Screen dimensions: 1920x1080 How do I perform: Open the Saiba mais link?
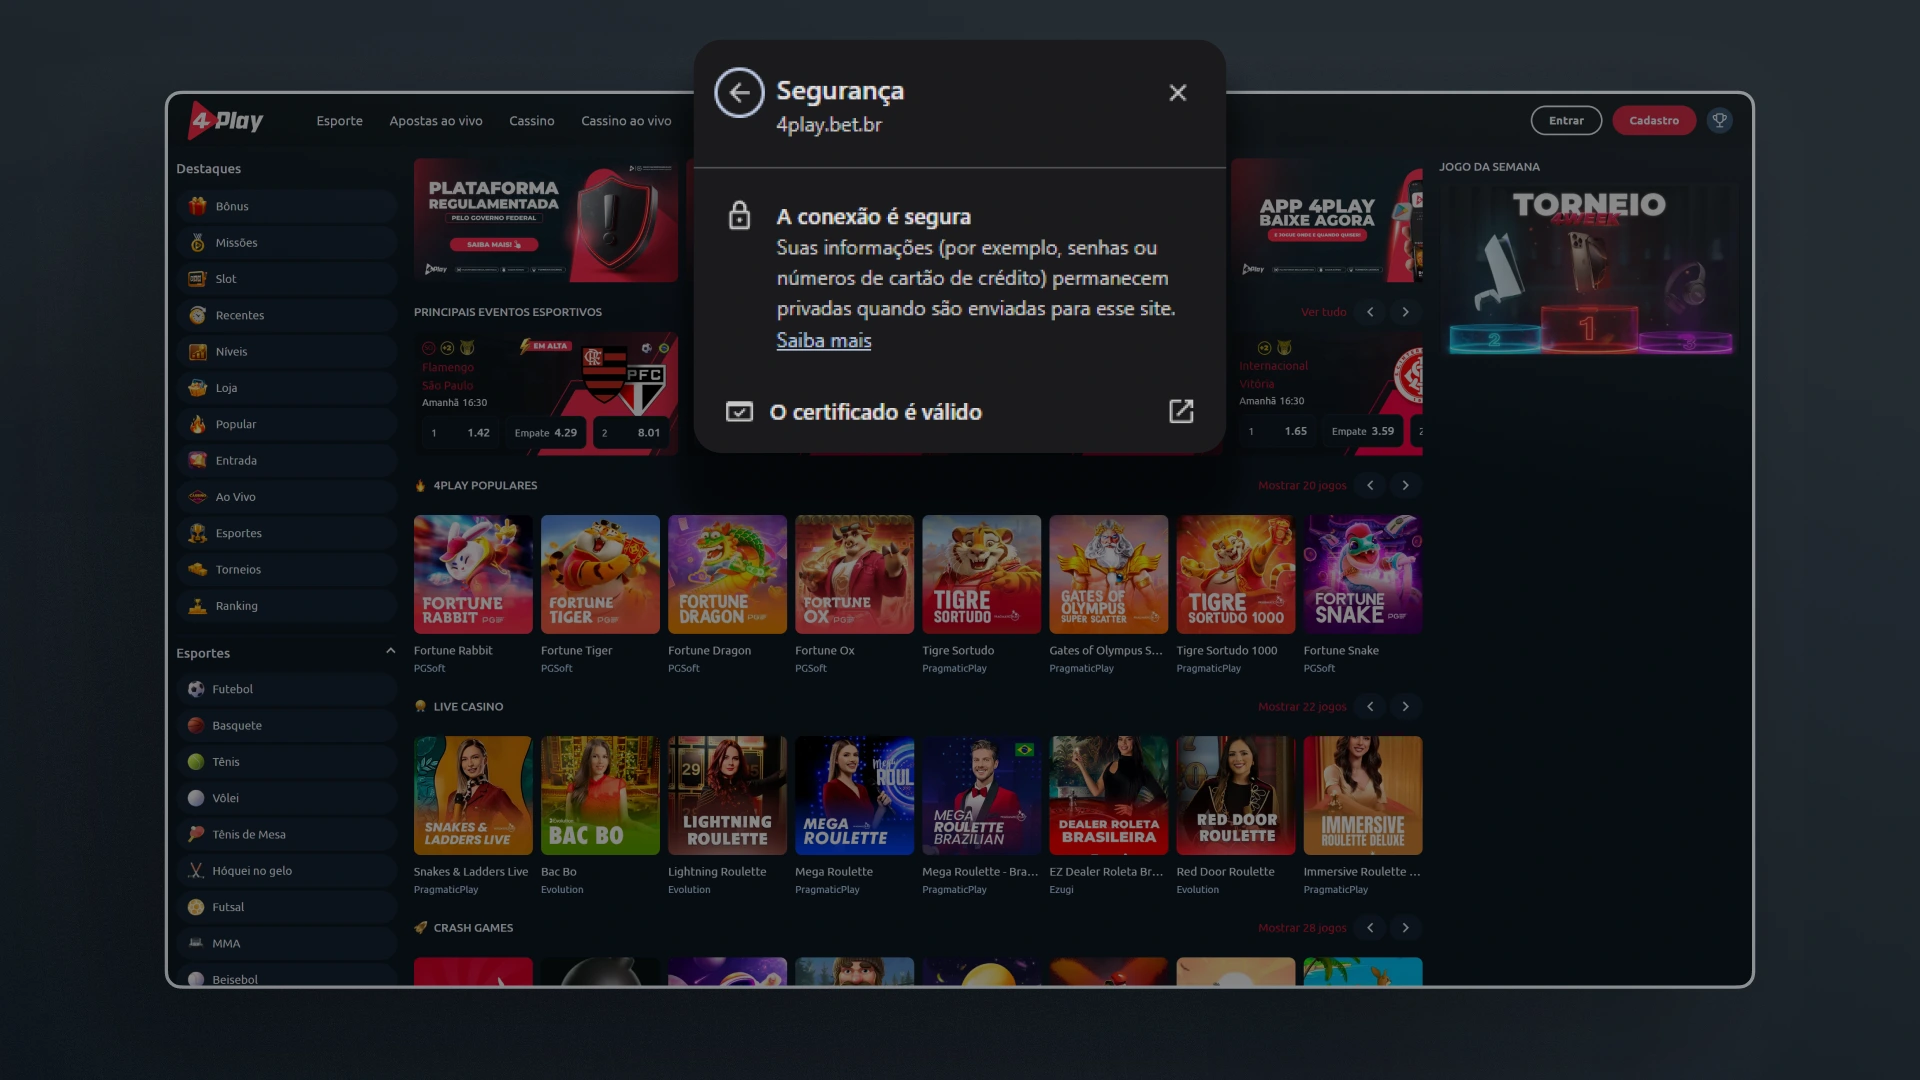(823, 340)
